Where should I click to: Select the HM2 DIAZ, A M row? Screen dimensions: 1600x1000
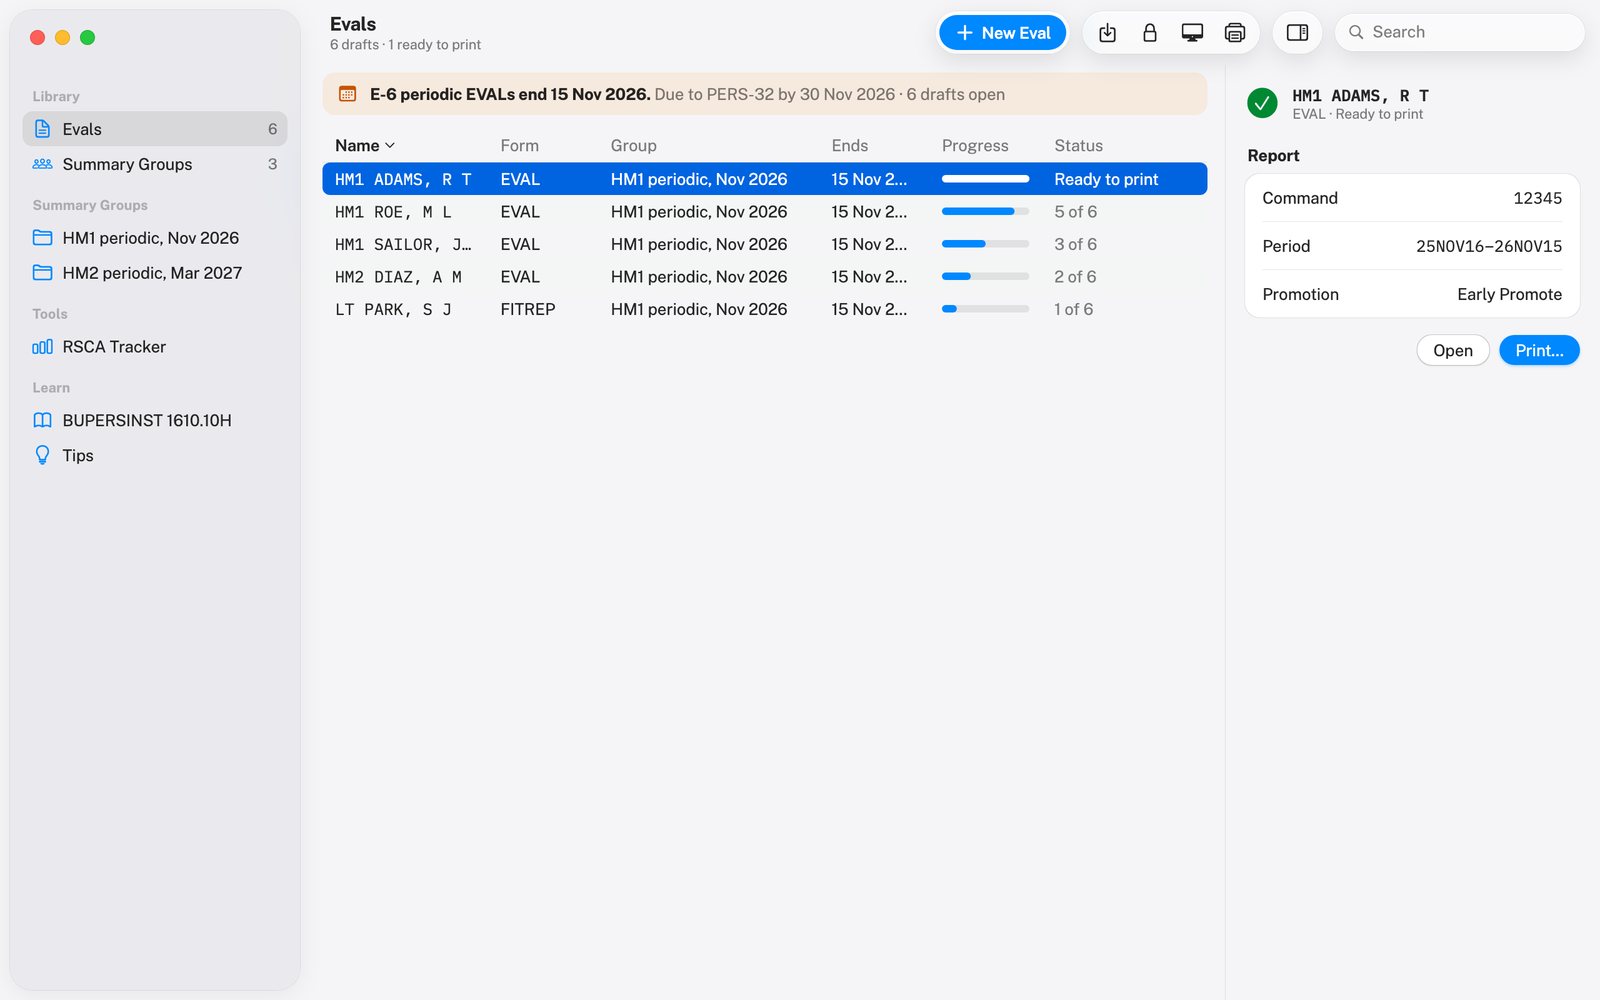764,277
